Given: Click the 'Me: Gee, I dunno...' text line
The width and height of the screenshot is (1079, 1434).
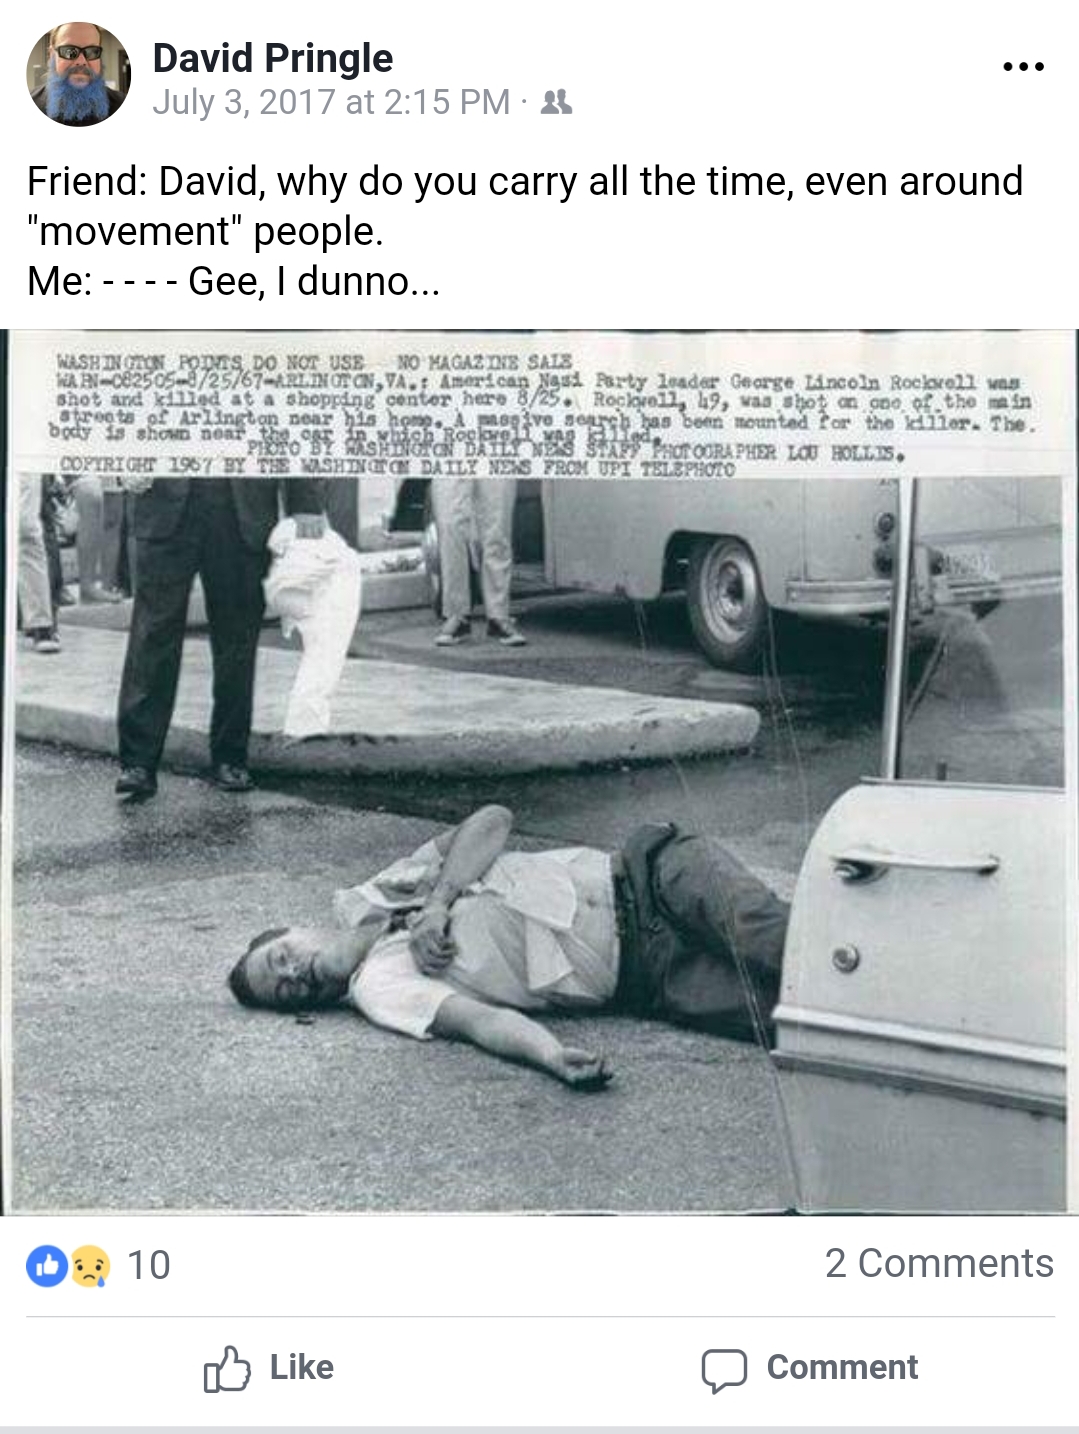Looking at the screenshot, I should 233,281.
